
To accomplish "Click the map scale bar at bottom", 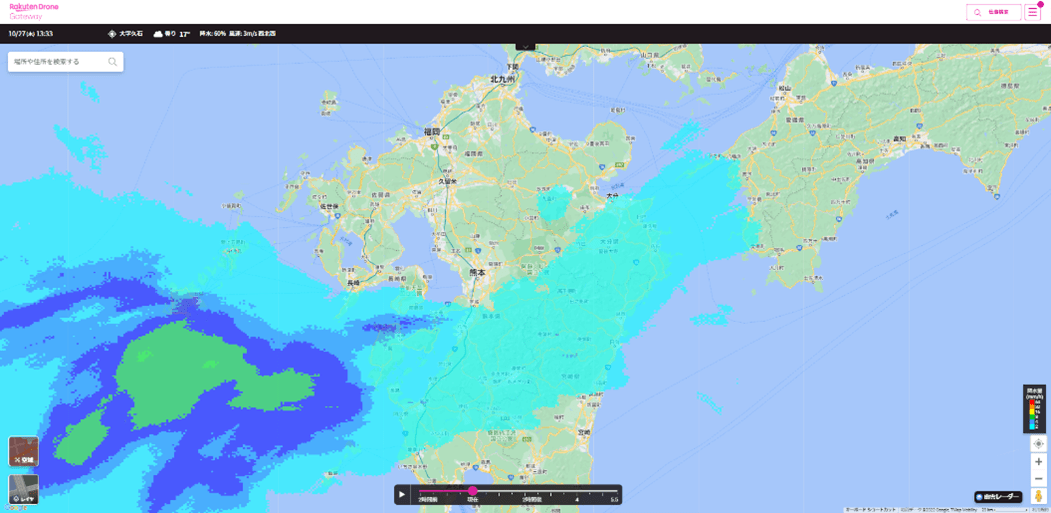I will [1004, 510].
